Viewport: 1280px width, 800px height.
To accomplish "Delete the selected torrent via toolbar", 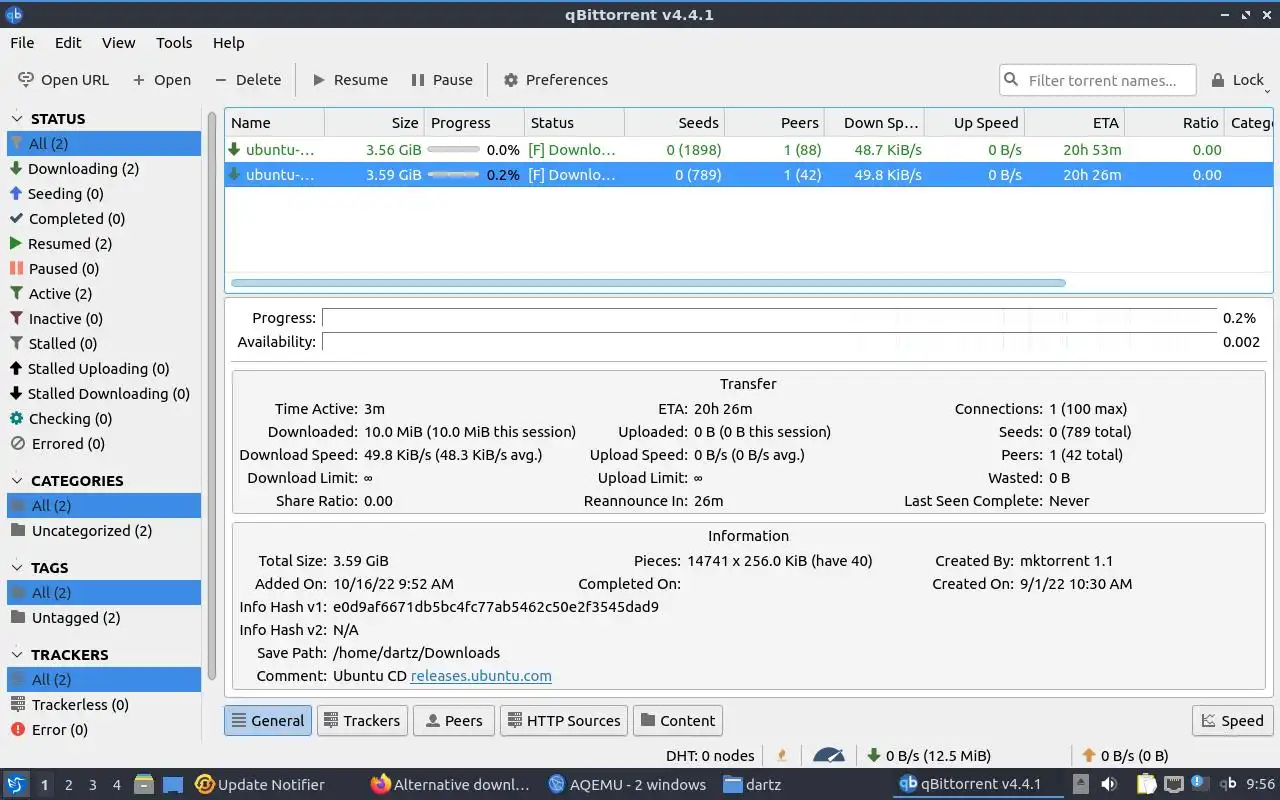I will pyautogui.click(x=247, y=80).
